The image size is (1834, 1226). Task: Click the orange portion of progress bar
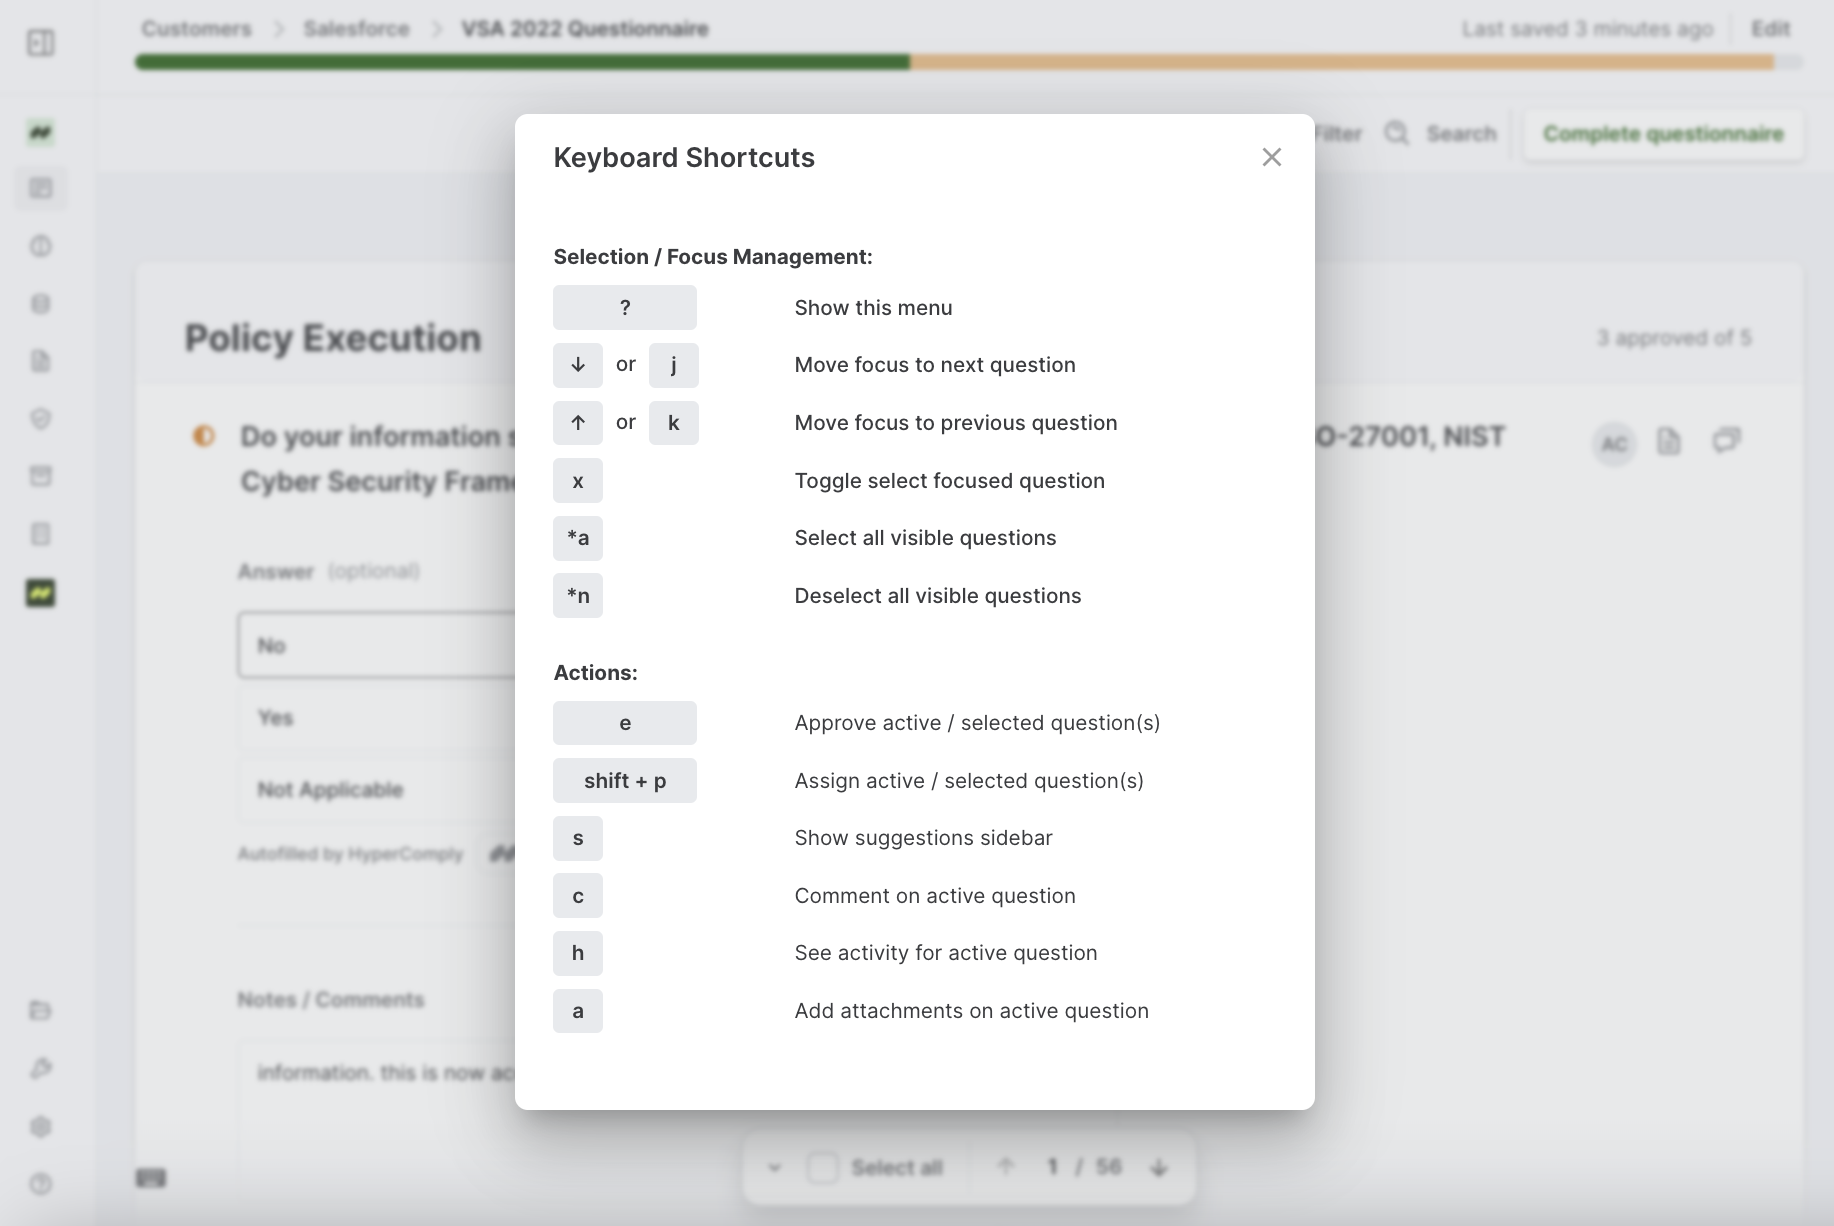pyautogui.click(x=1342, y=62)
